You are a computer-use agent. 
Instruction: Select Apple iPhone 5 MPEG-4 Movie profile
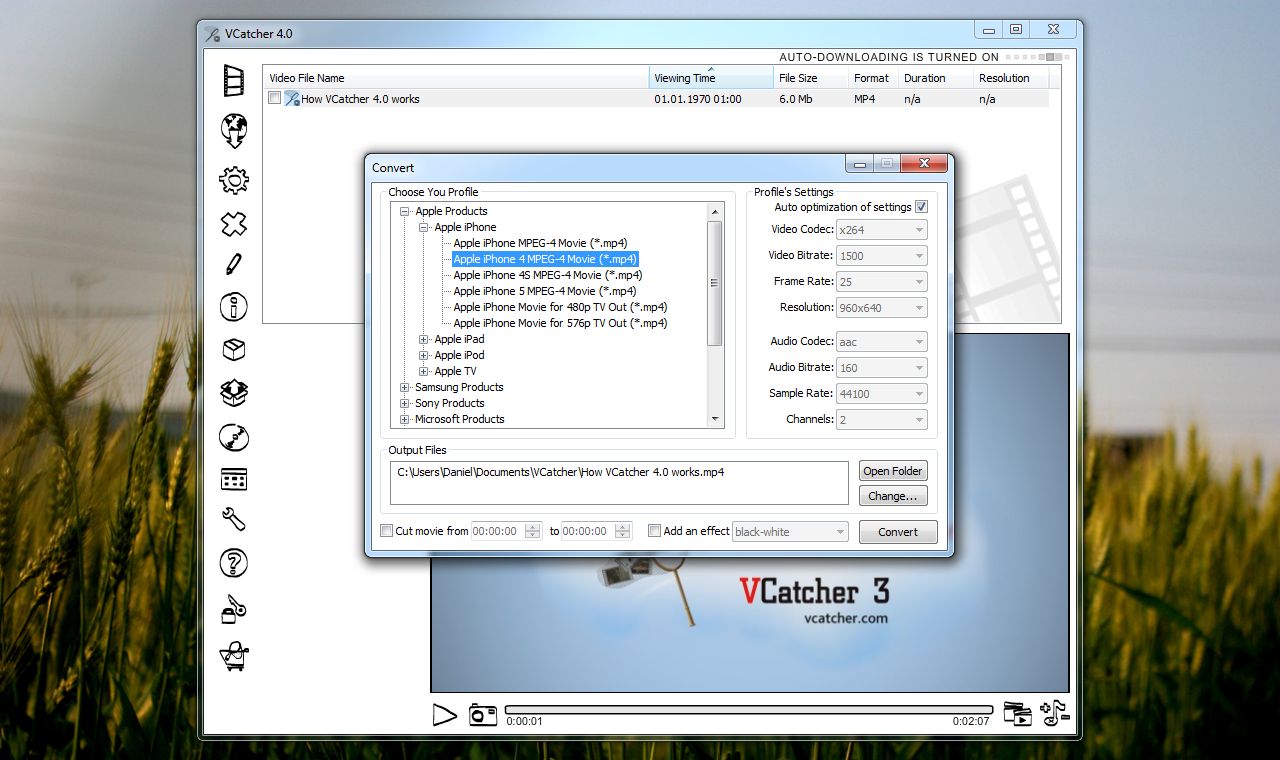coord(544,291)
